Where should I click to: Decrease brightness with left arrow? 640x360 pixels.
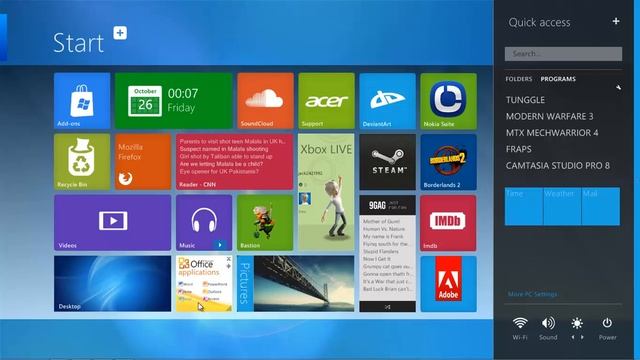click(573, 337)
